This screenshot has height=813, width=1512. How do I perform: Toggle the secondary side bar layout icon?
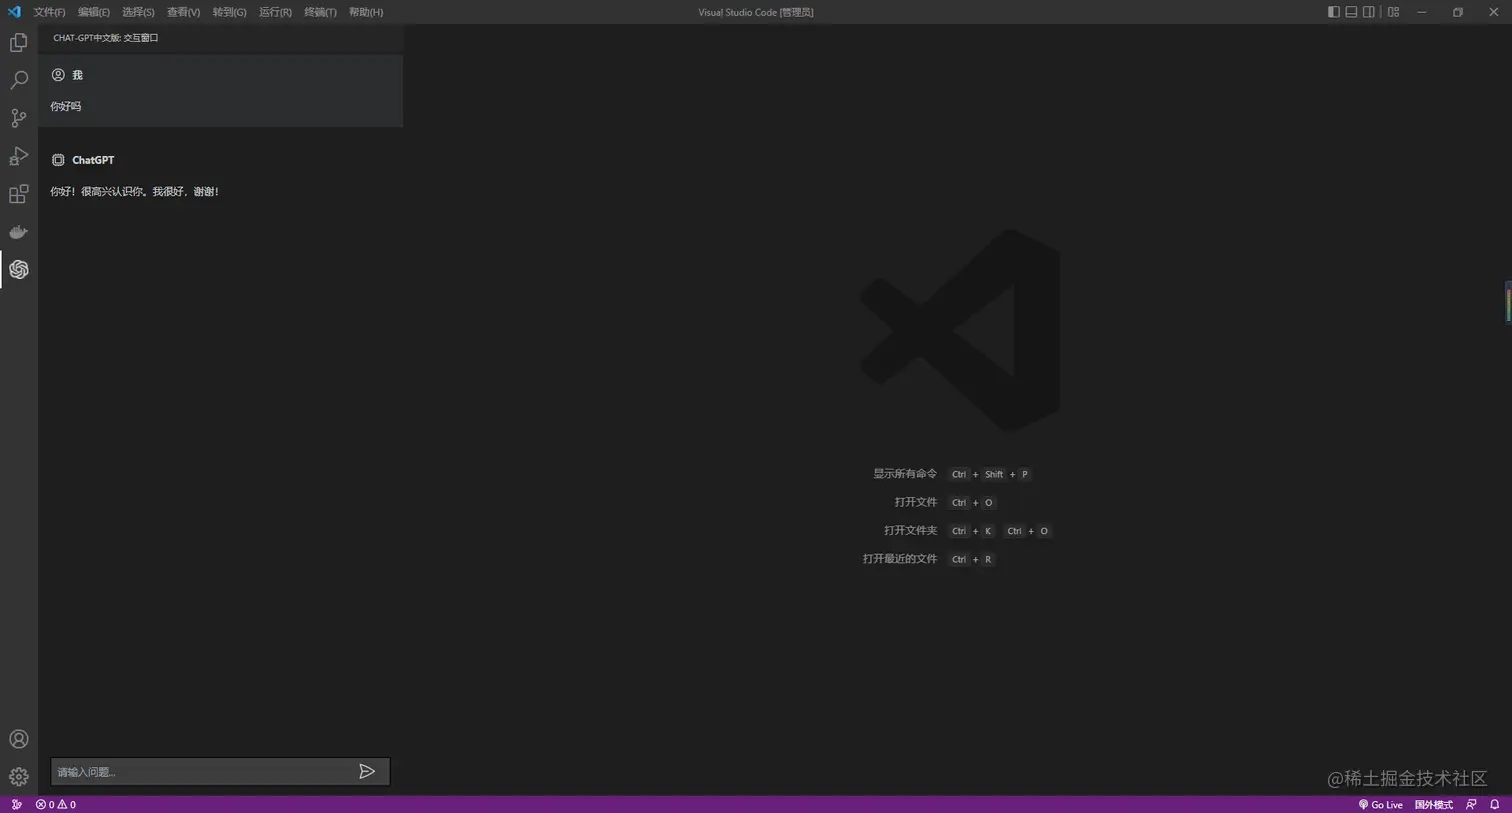coord(1369,12)
